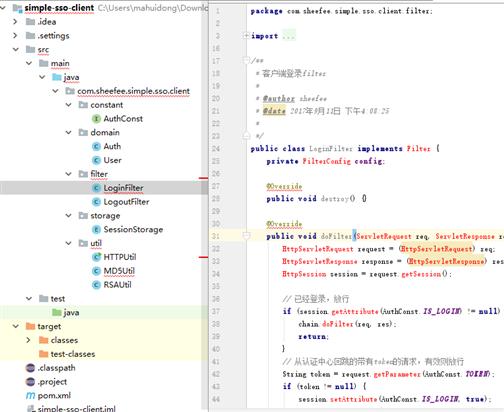Select the AuthConst interface icon

click(x=96, y=119)
